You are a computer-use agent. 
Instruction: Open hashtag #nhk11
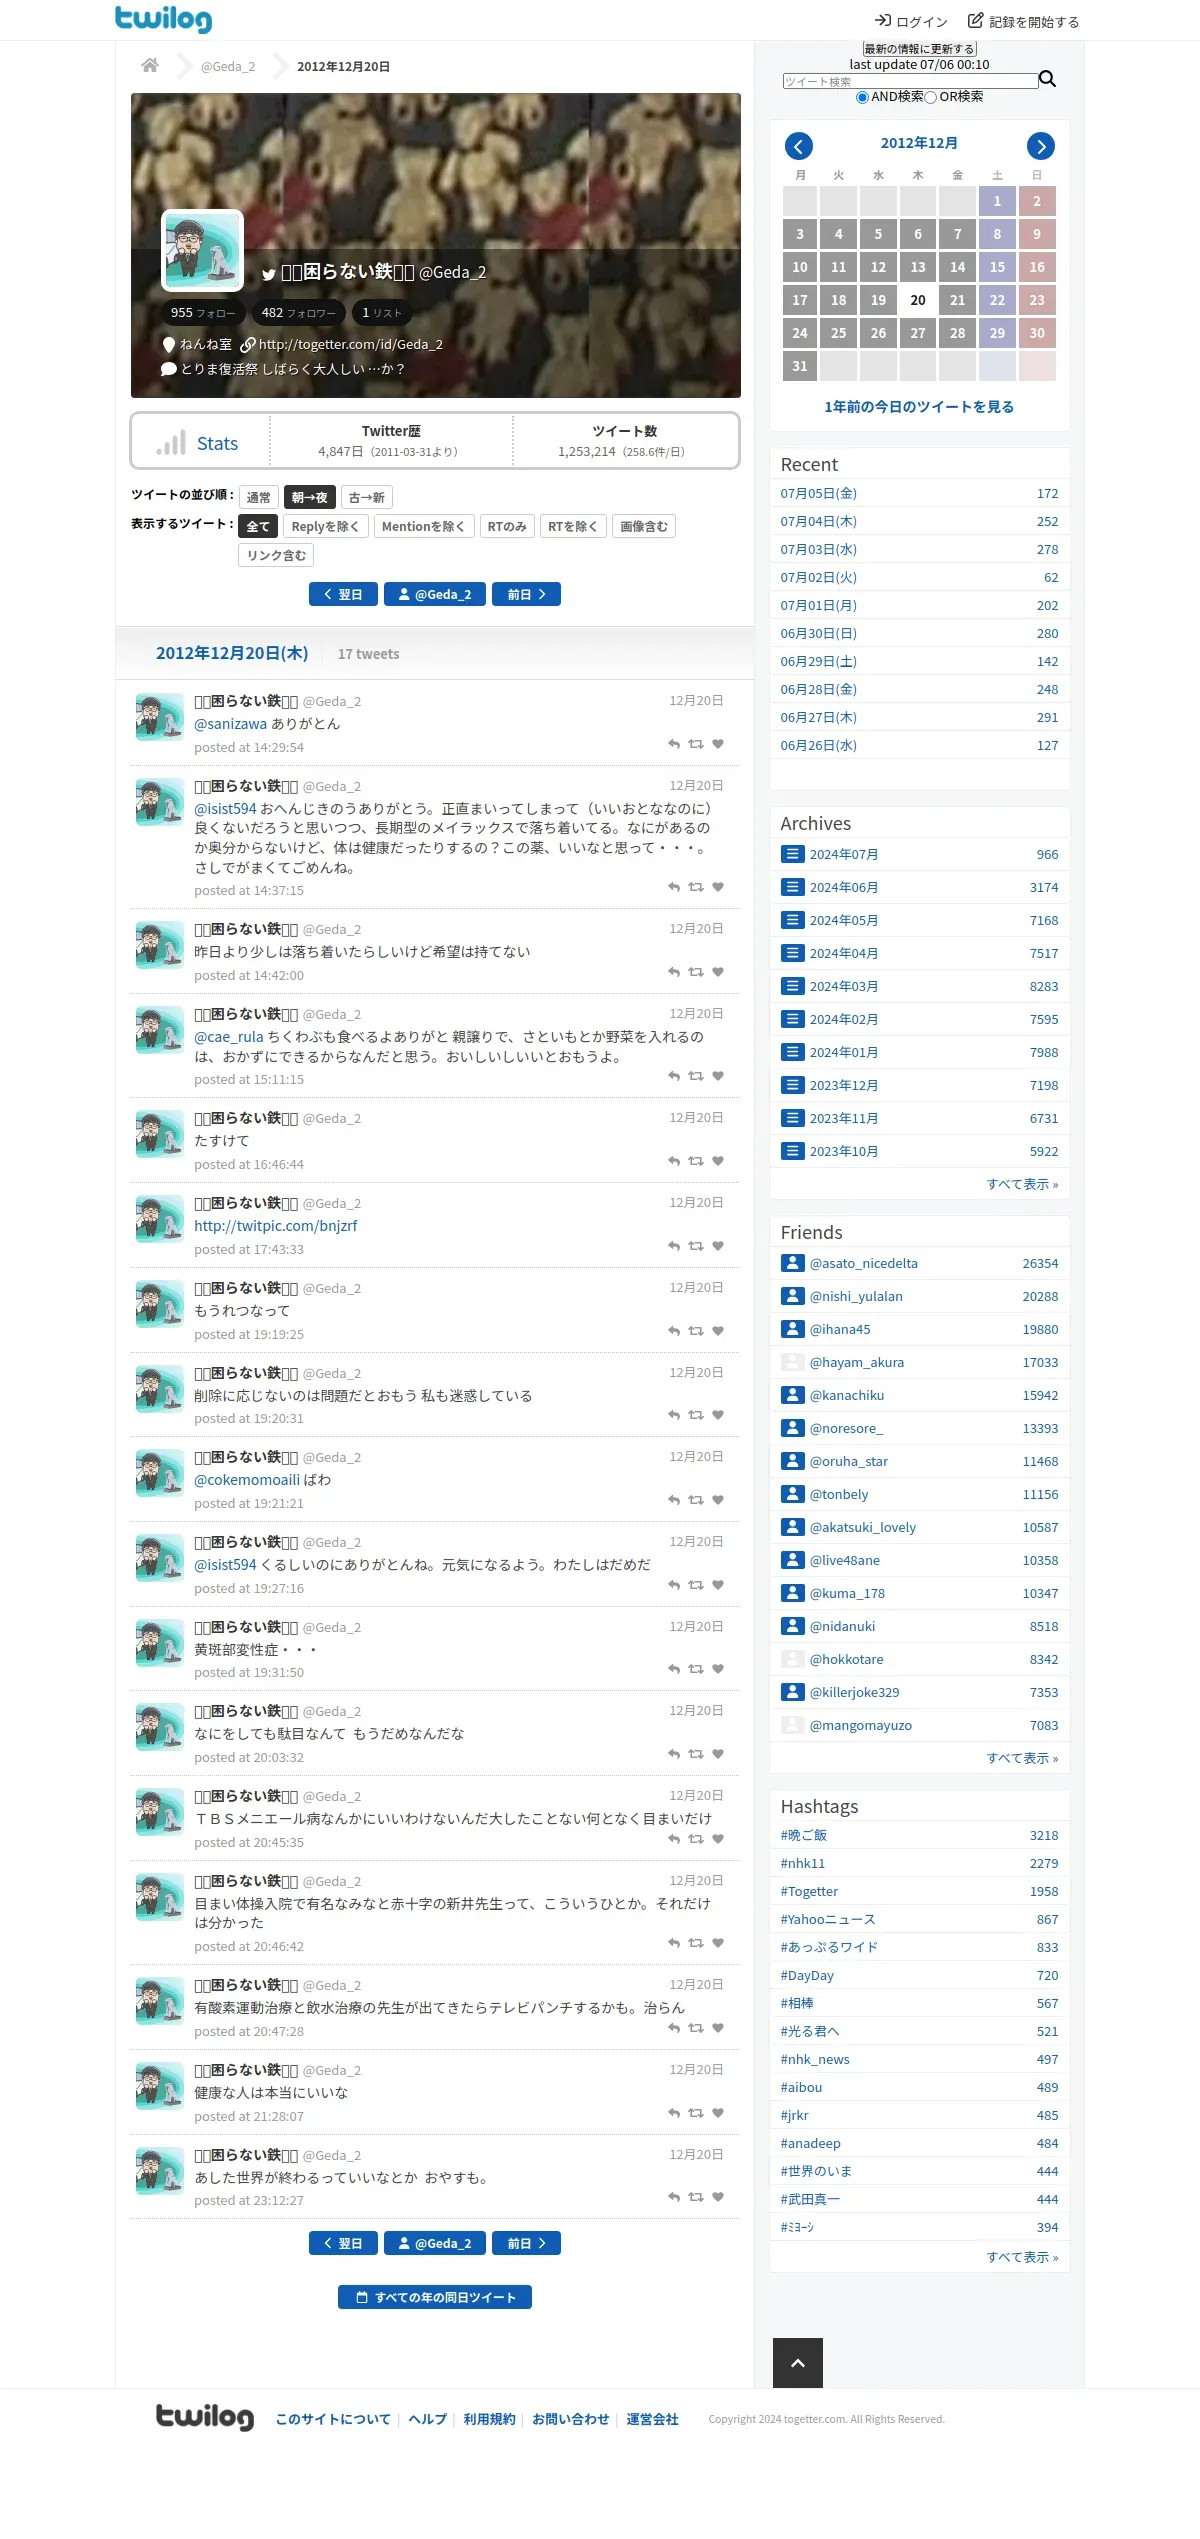click(803, 1863)
